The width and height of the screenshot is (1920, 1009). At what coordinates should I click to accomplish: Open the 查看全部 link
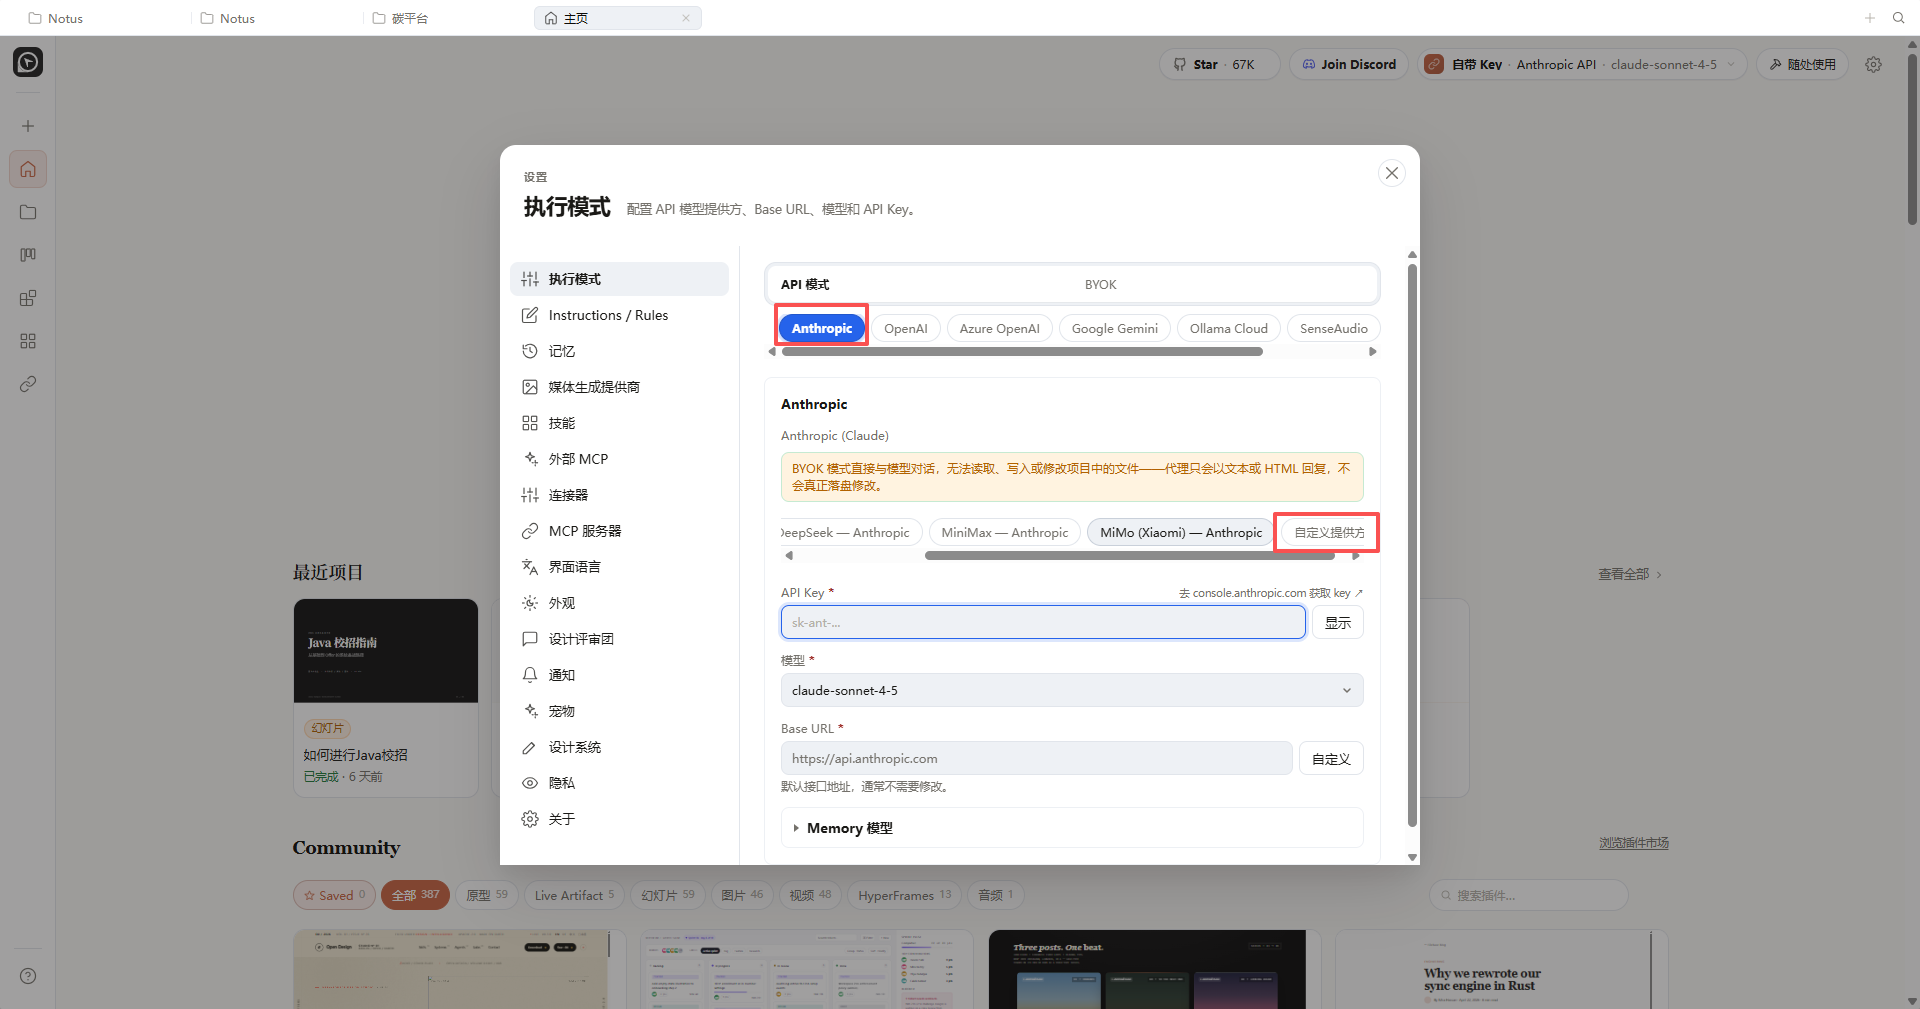1630,574
